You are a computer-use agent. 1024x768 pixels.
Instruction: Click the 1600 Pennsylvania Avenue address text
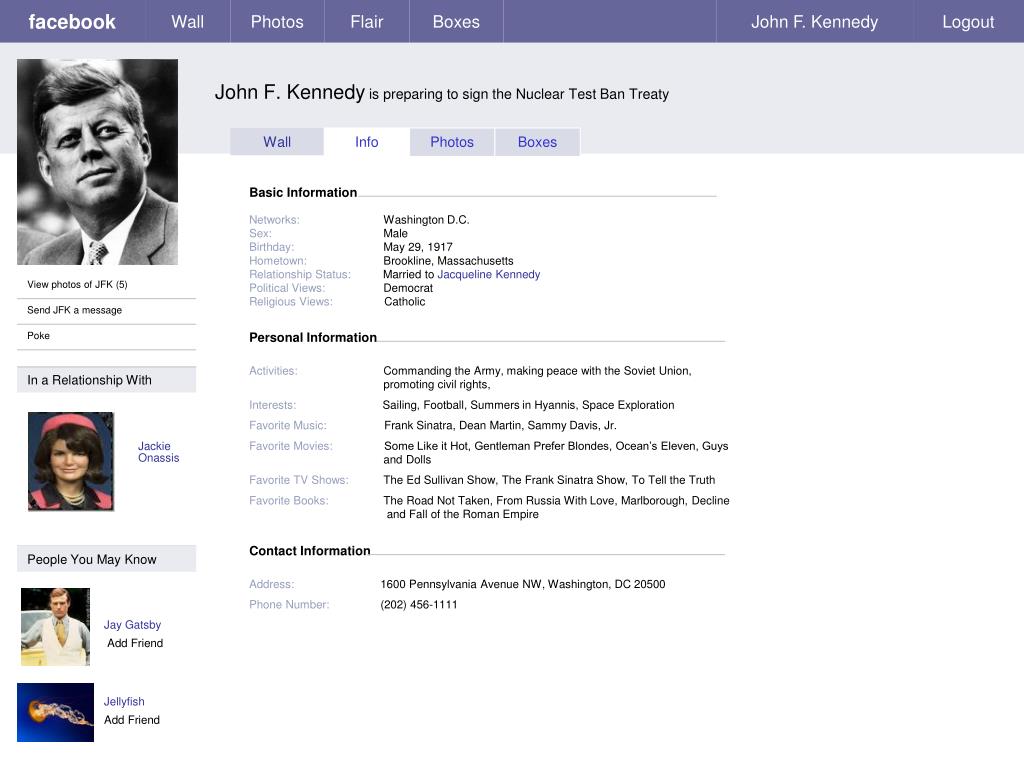click(x=522, y=584)
